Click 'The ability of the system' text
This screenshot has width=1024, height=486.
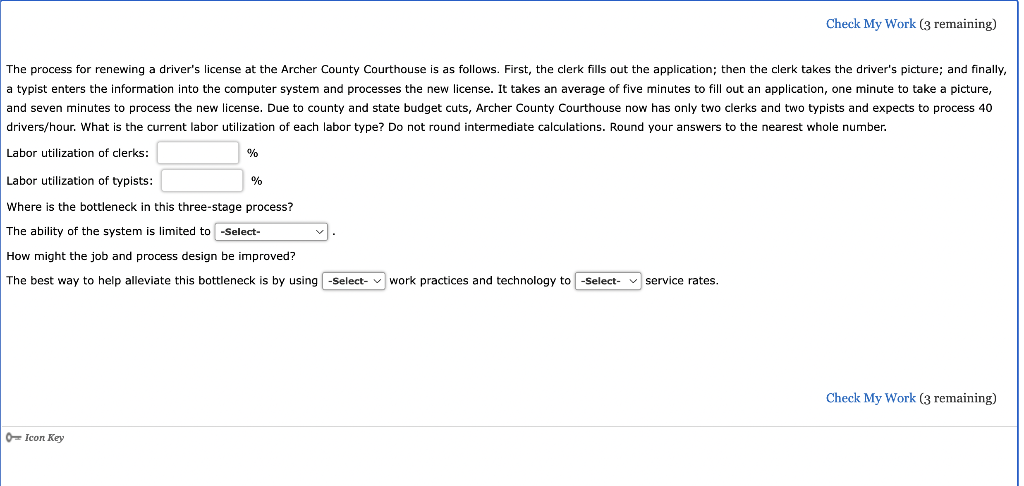pyautogui.click(x=108, y=232)
